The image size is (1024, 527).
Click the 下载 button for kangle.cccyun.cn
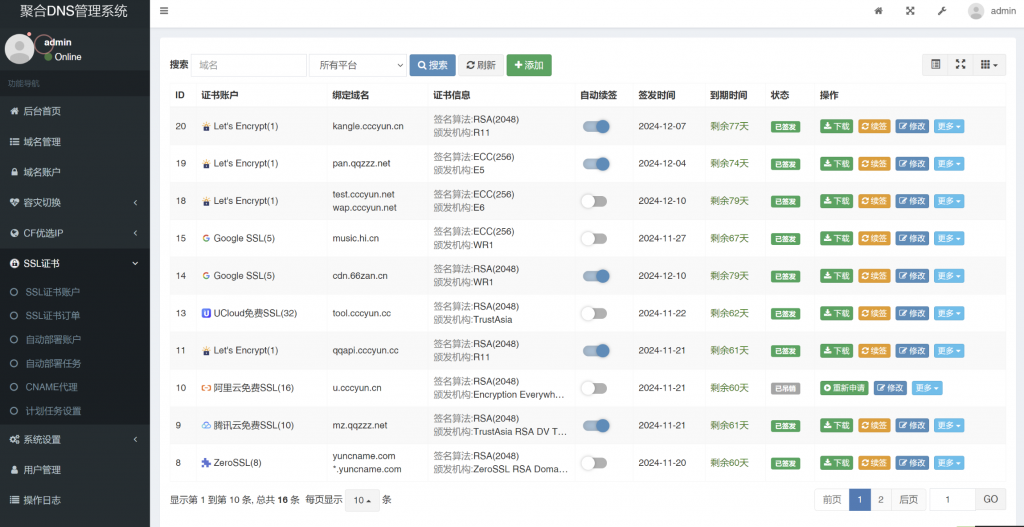click(837, 126)
